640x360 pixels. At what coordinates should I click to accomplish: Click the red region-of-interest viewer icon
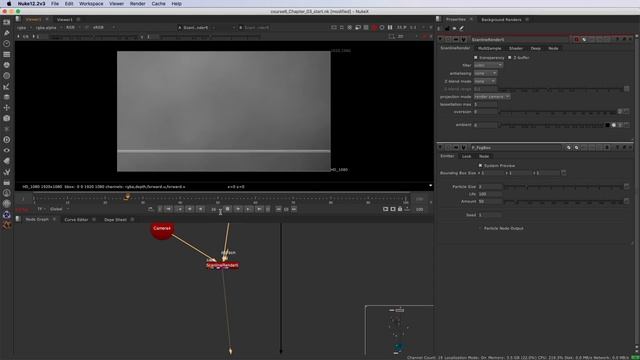(x=374, y=27)
